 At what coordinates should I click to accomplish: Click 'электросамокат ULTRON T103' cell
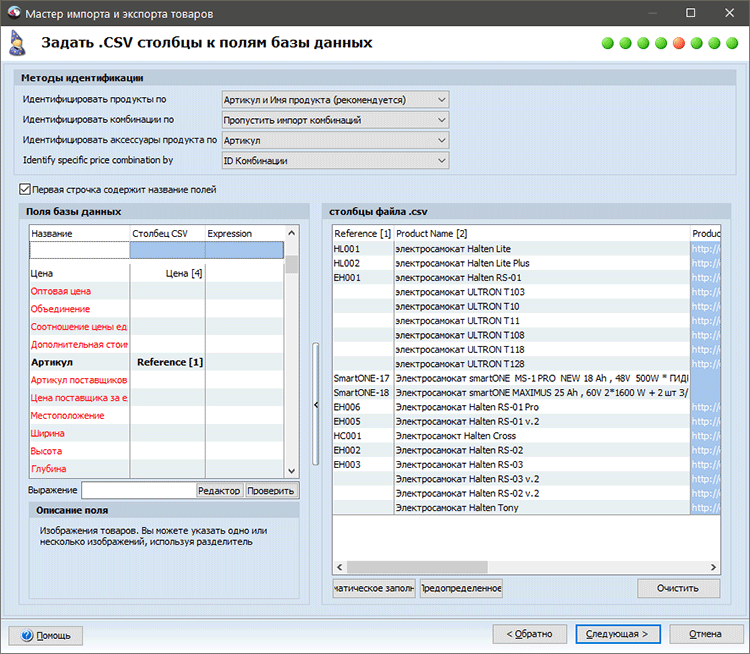click(x=542, y=292)
